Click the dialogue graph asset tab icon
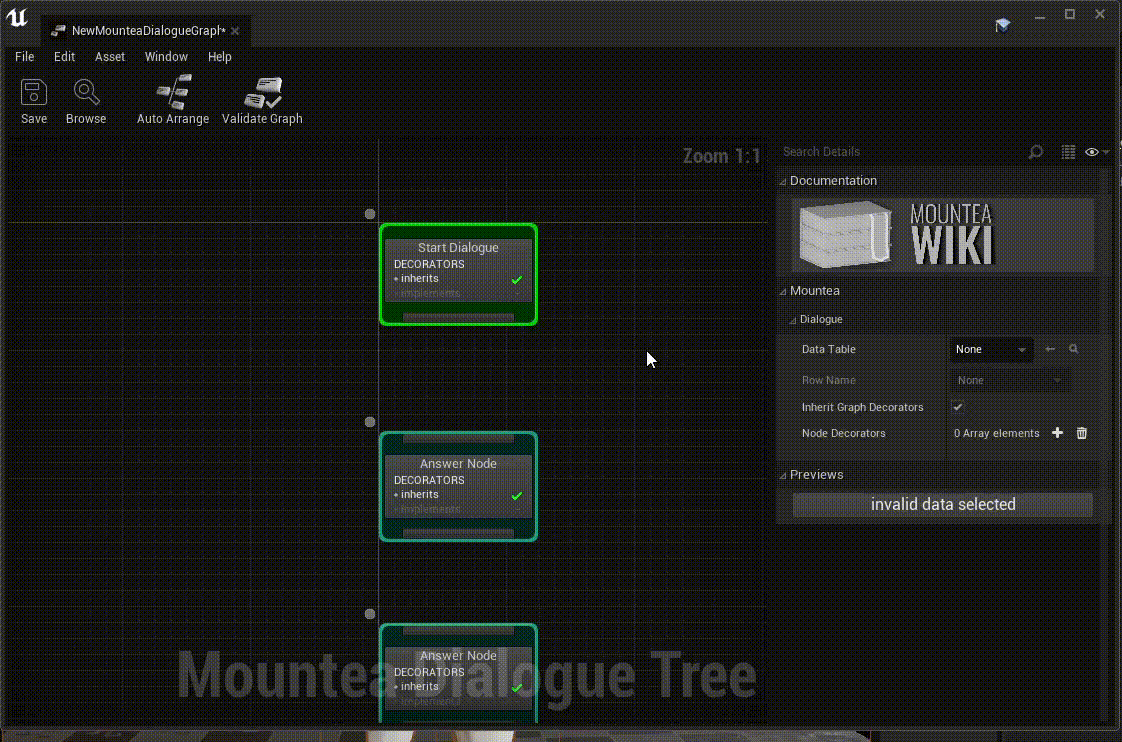Viewport: 1122px width, 742px height. 58,31
